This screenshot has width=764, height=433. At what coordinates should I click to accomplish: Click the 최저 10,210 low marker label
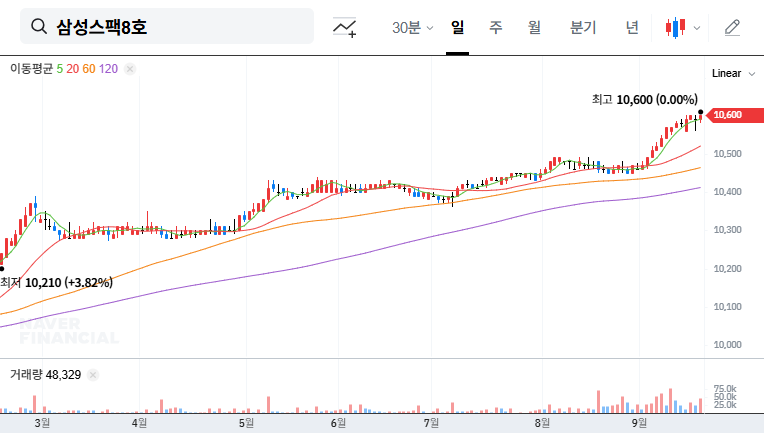[57, 282]
